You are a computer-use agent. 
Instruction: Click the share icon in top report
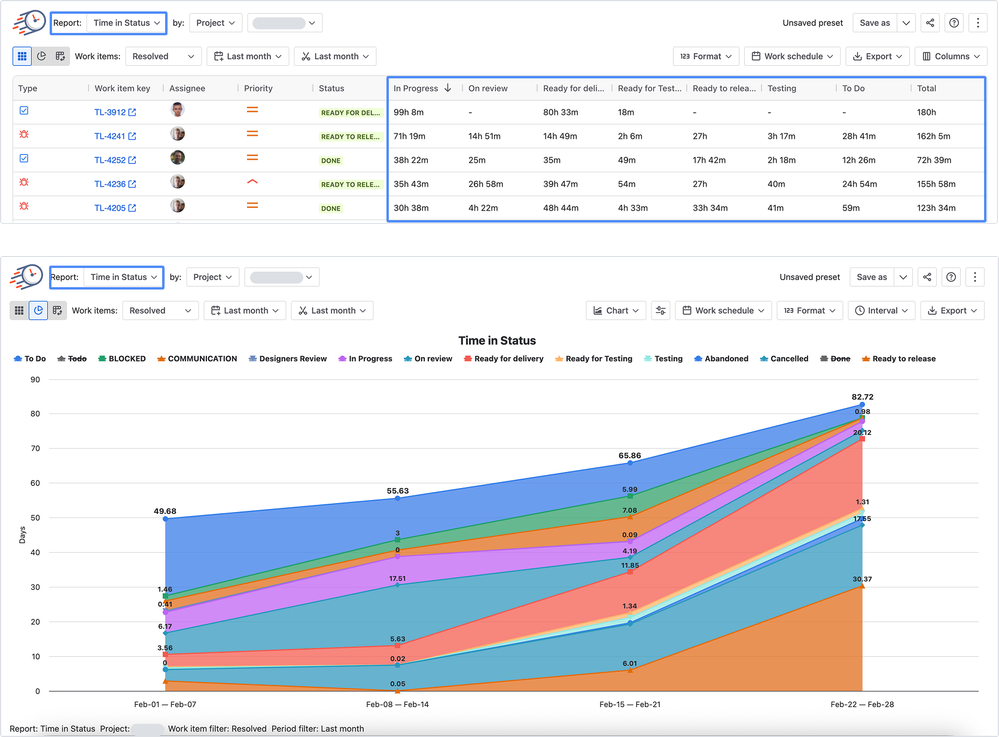[930, 23]
